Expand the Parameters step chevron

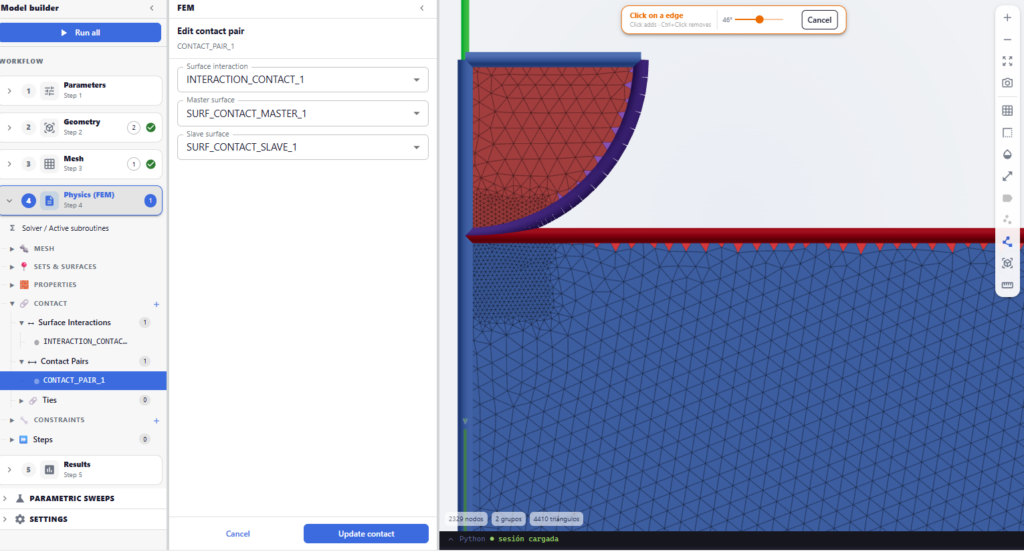click(9, 91)
